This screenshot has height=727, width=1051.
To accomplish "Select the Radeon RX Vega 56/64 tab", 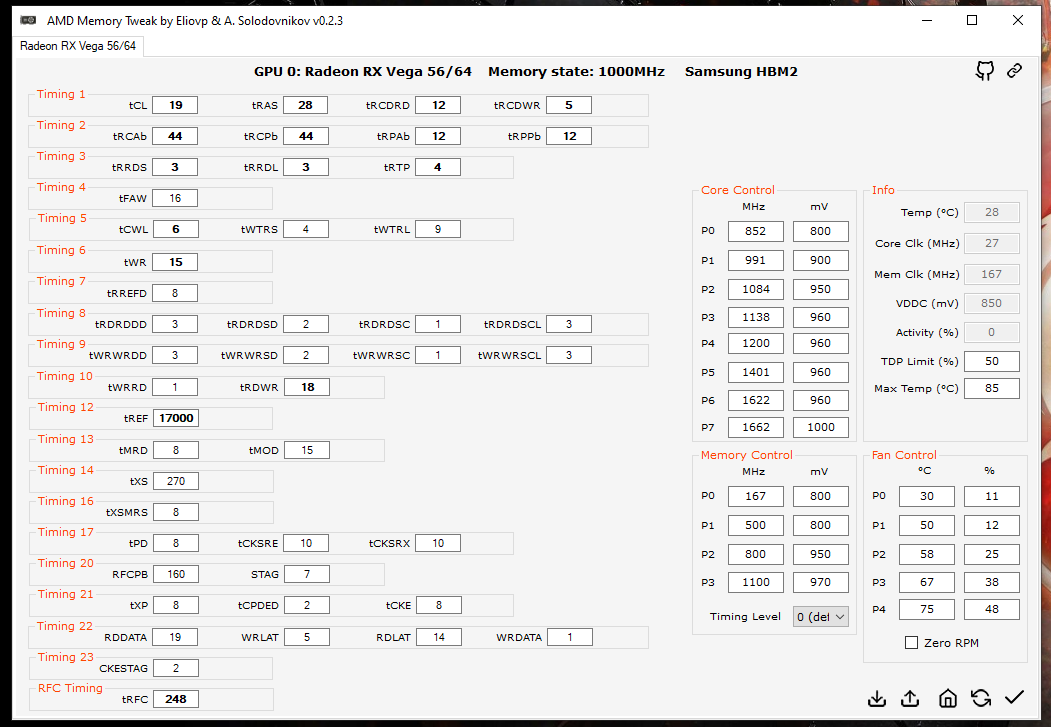I will coord(78,46).
